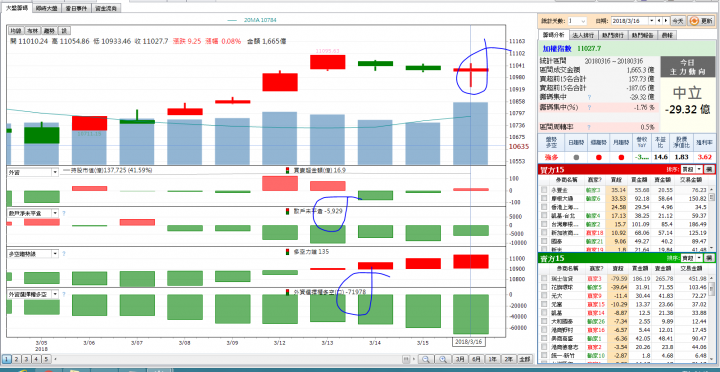The height and width of the screenshot is (372, 720).
Task: Click the zoom out magnifier icon
Action: (425, 359)
